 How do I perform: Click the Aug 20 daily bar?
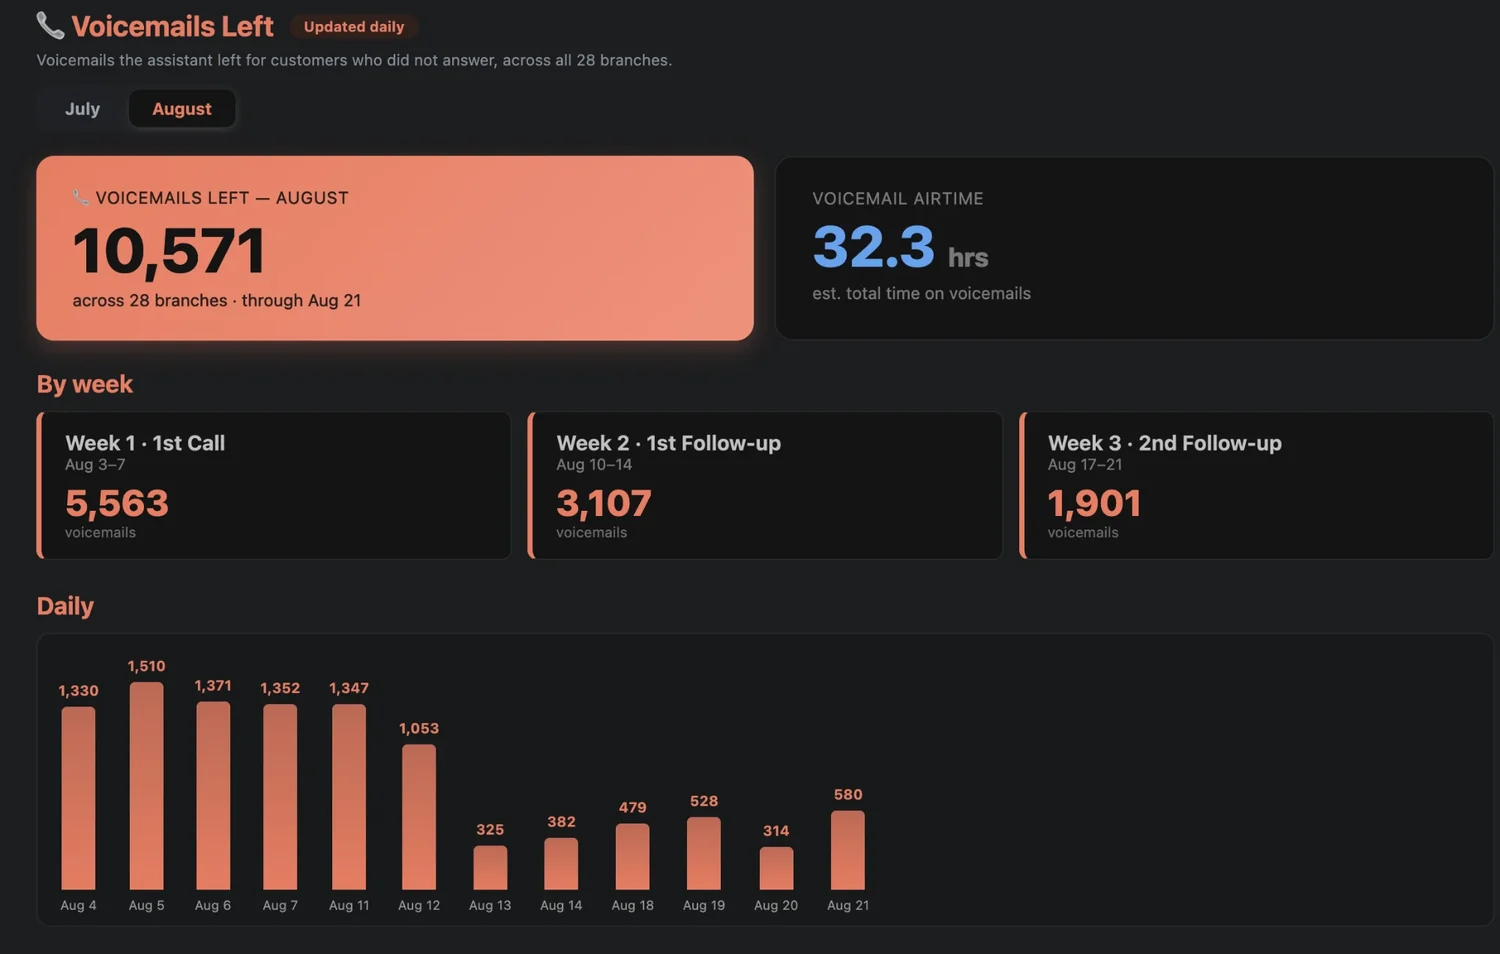point(776,869)
